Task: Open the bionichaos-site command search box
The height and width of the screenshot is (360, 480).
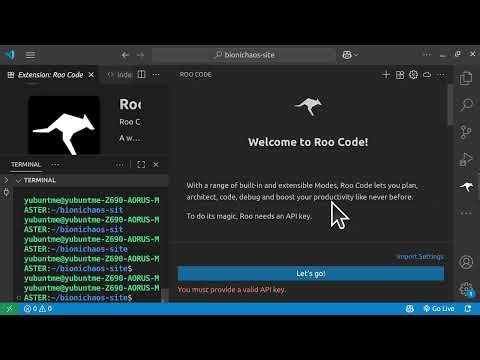Action: [x=244, y=55]
